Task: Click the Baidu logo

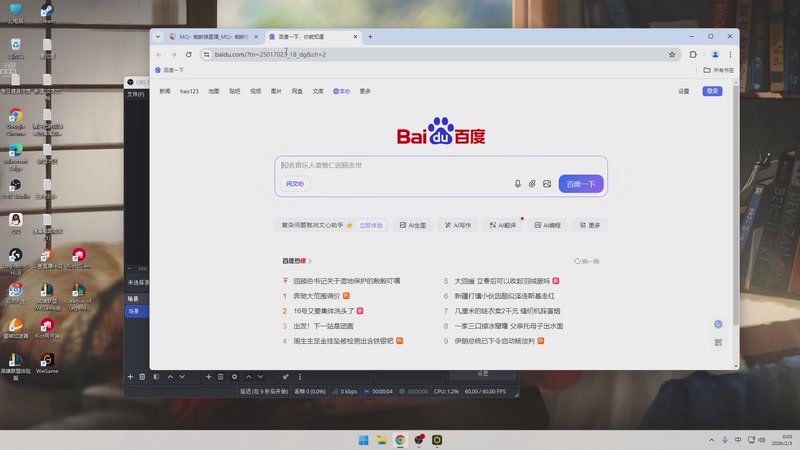Action: point(441,132)
